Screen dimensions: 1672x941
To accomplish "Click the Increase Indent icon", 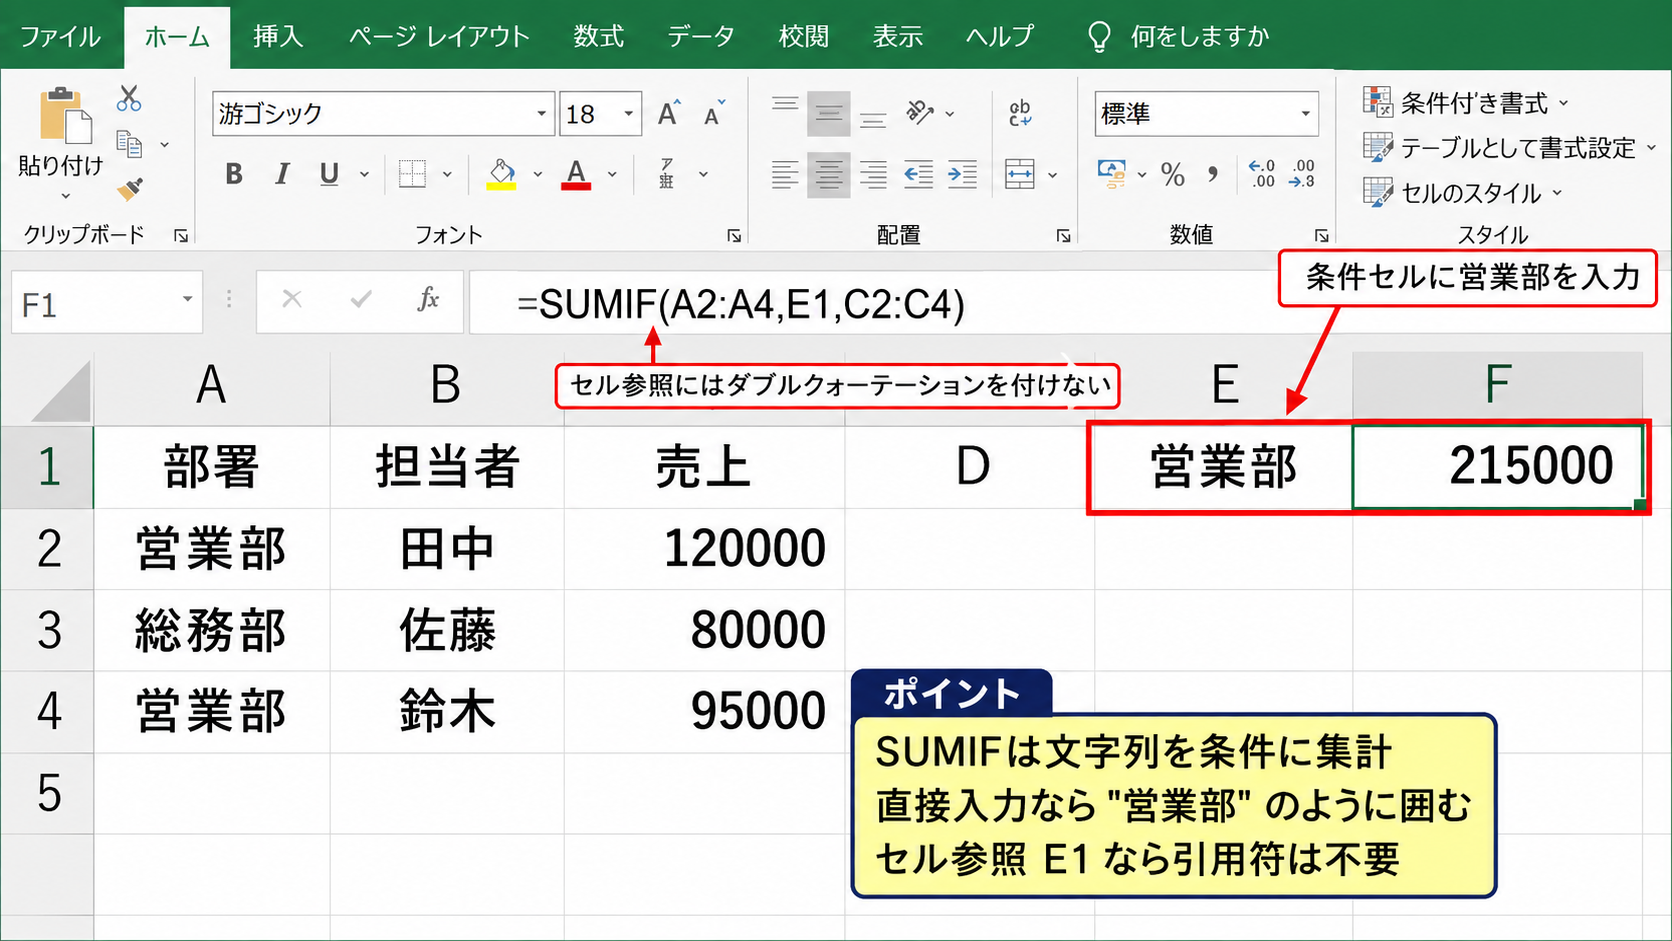I will coord(962,175).
